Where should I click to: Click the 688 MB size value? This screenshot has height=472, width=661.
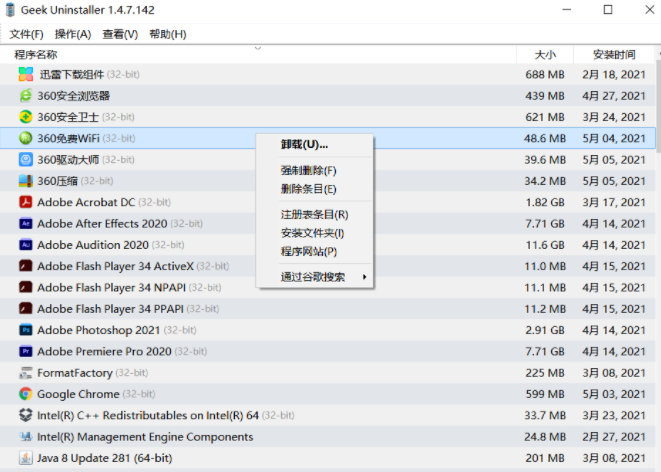coord(545,75)
